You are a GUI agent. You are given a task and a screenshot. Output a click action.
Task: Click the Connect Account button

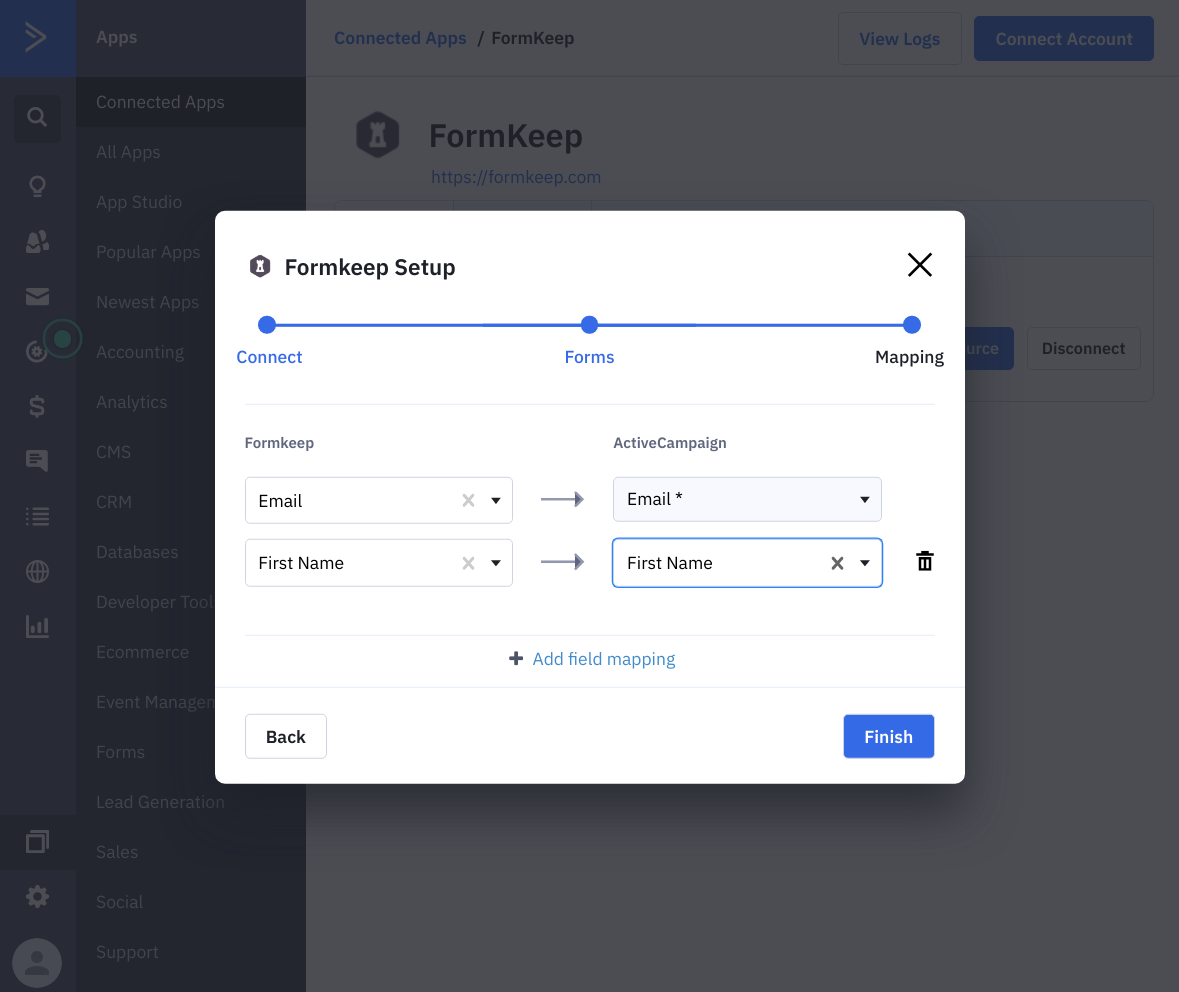[x=1063, y=38]
